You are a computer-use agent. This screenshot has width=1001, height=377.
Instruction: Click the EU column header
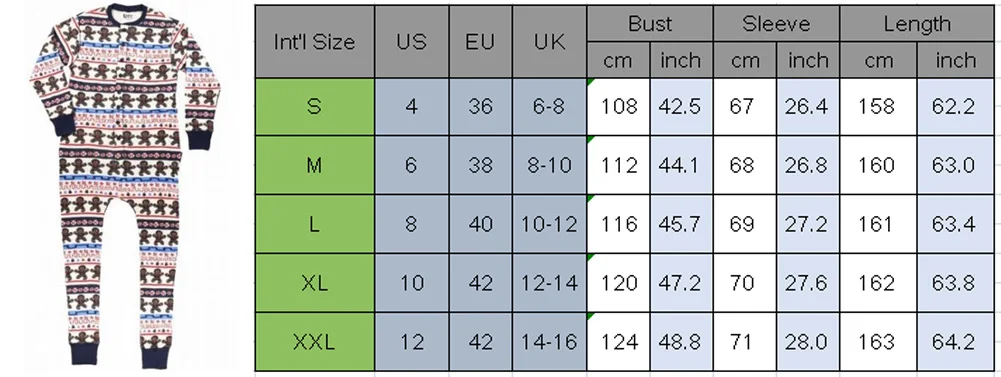click(x=481, y=42)
